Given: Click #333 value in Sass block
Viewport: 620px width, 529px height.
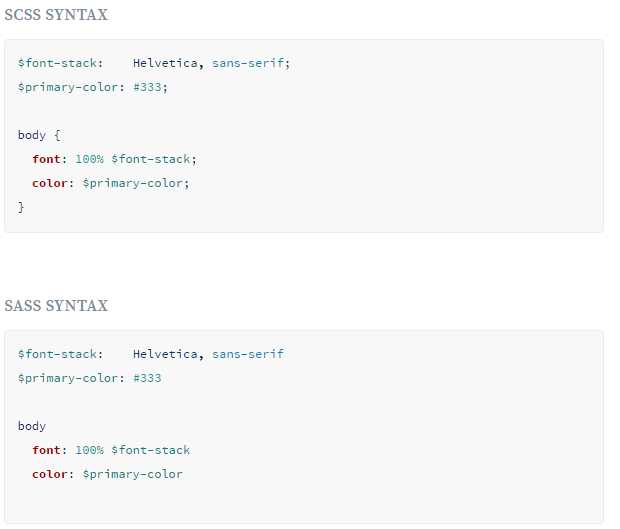Looking at the screenshot, I should (x=147, y=378).
